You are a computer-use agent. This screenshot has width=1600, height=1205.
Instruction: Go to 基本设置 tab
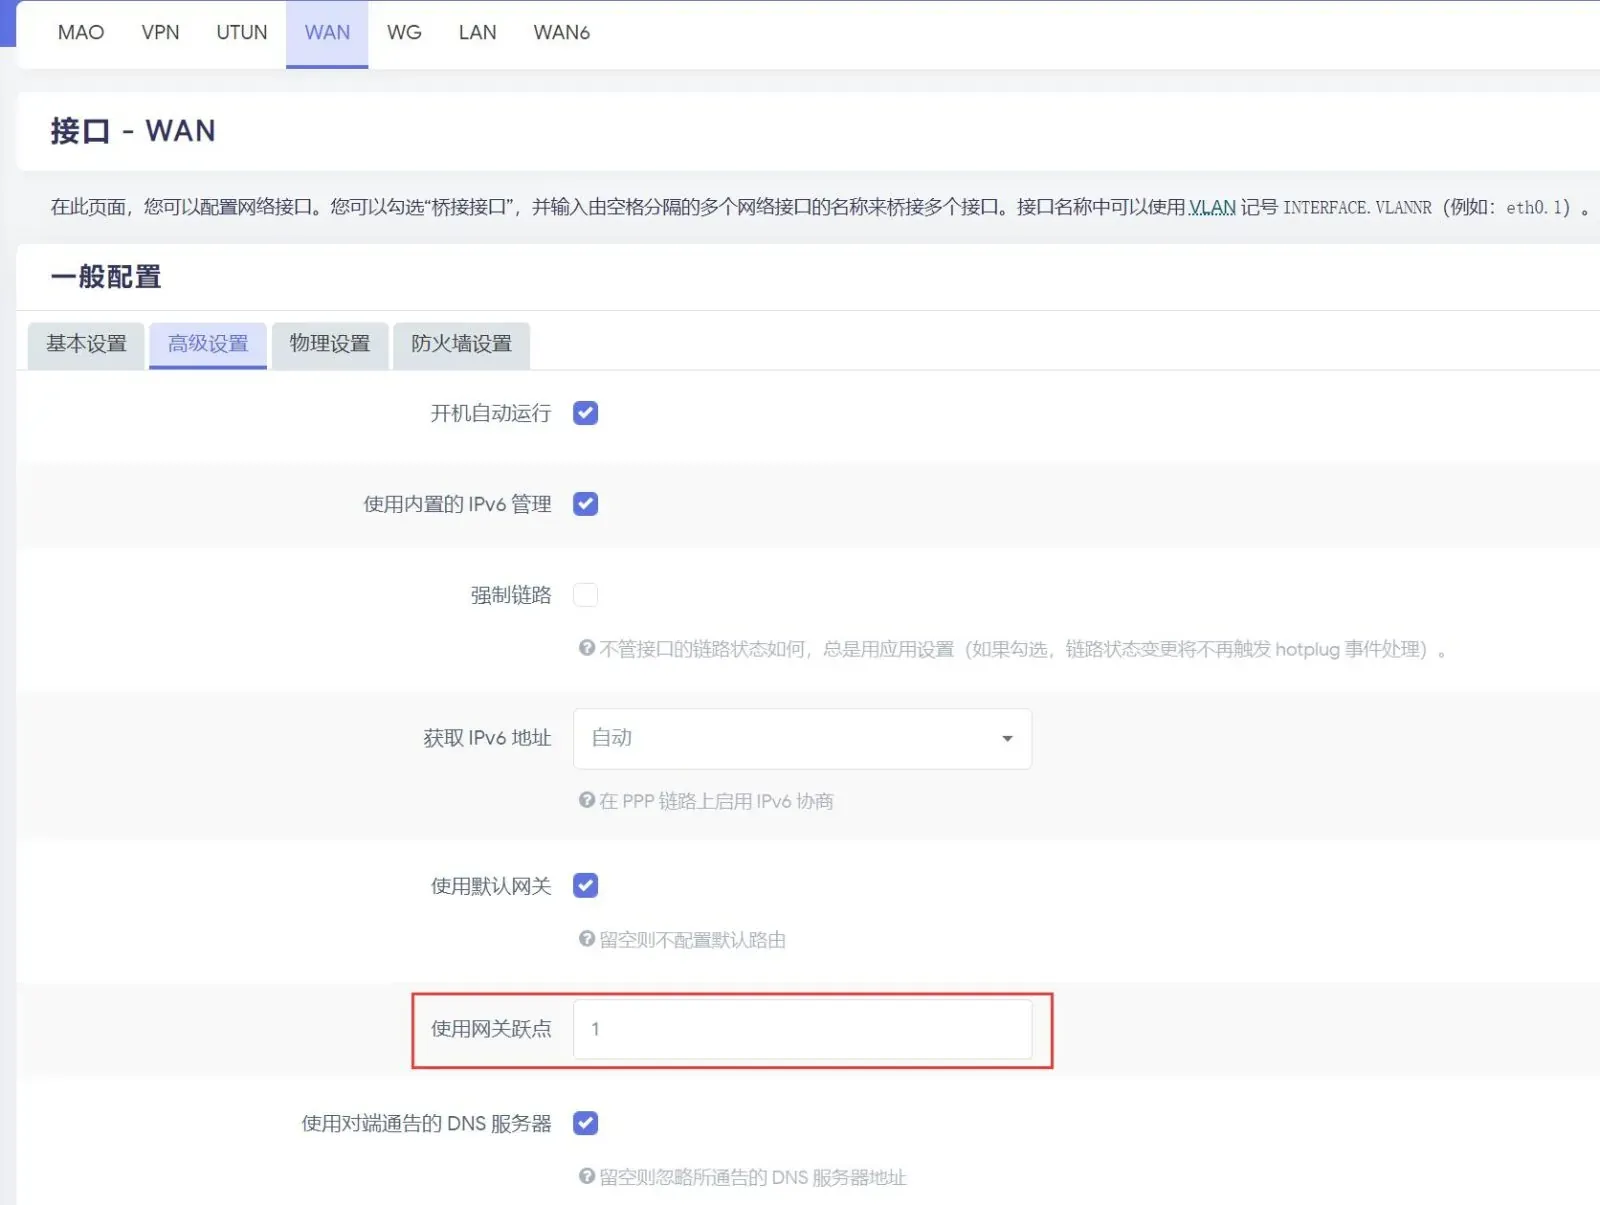tap(86, 345)
